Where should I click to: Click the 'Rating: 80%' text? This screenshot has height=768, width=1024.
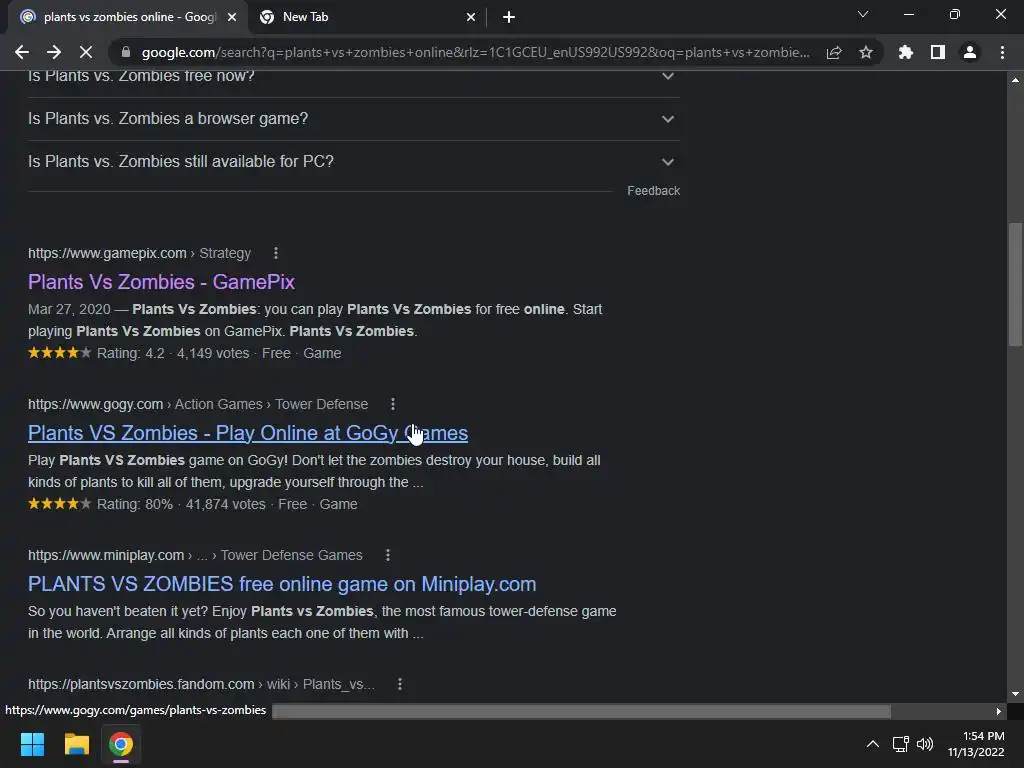[x=135, y=504]
